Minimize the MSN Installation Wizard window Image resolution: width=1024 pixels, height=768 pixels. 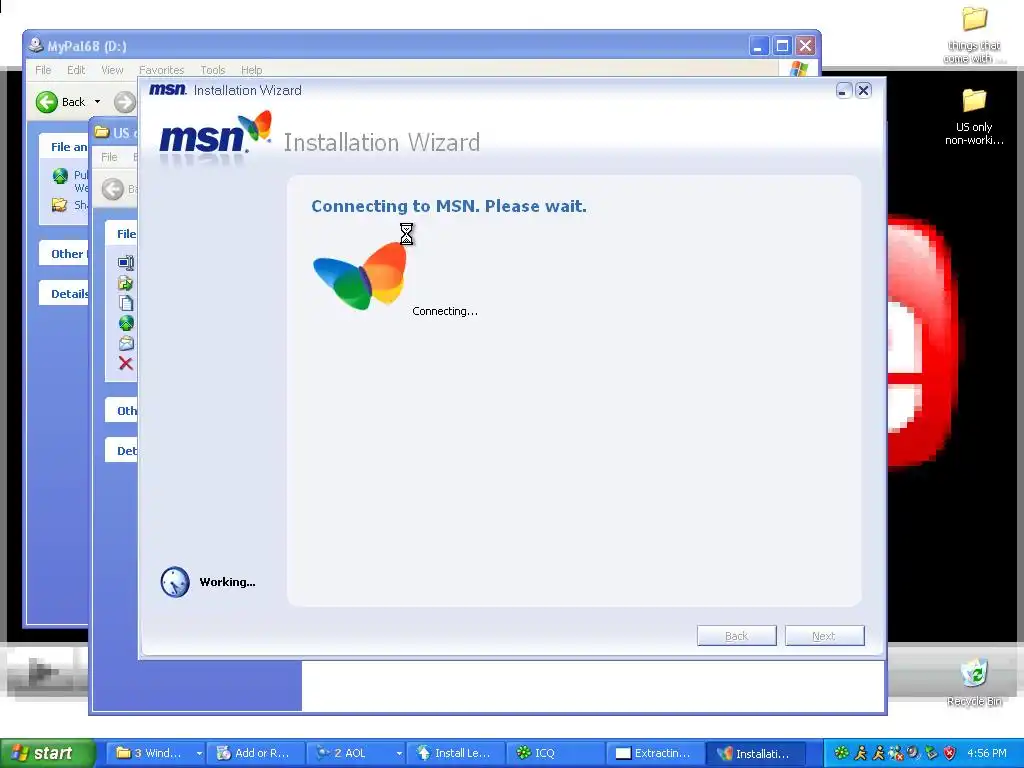[x=843, y=91]
